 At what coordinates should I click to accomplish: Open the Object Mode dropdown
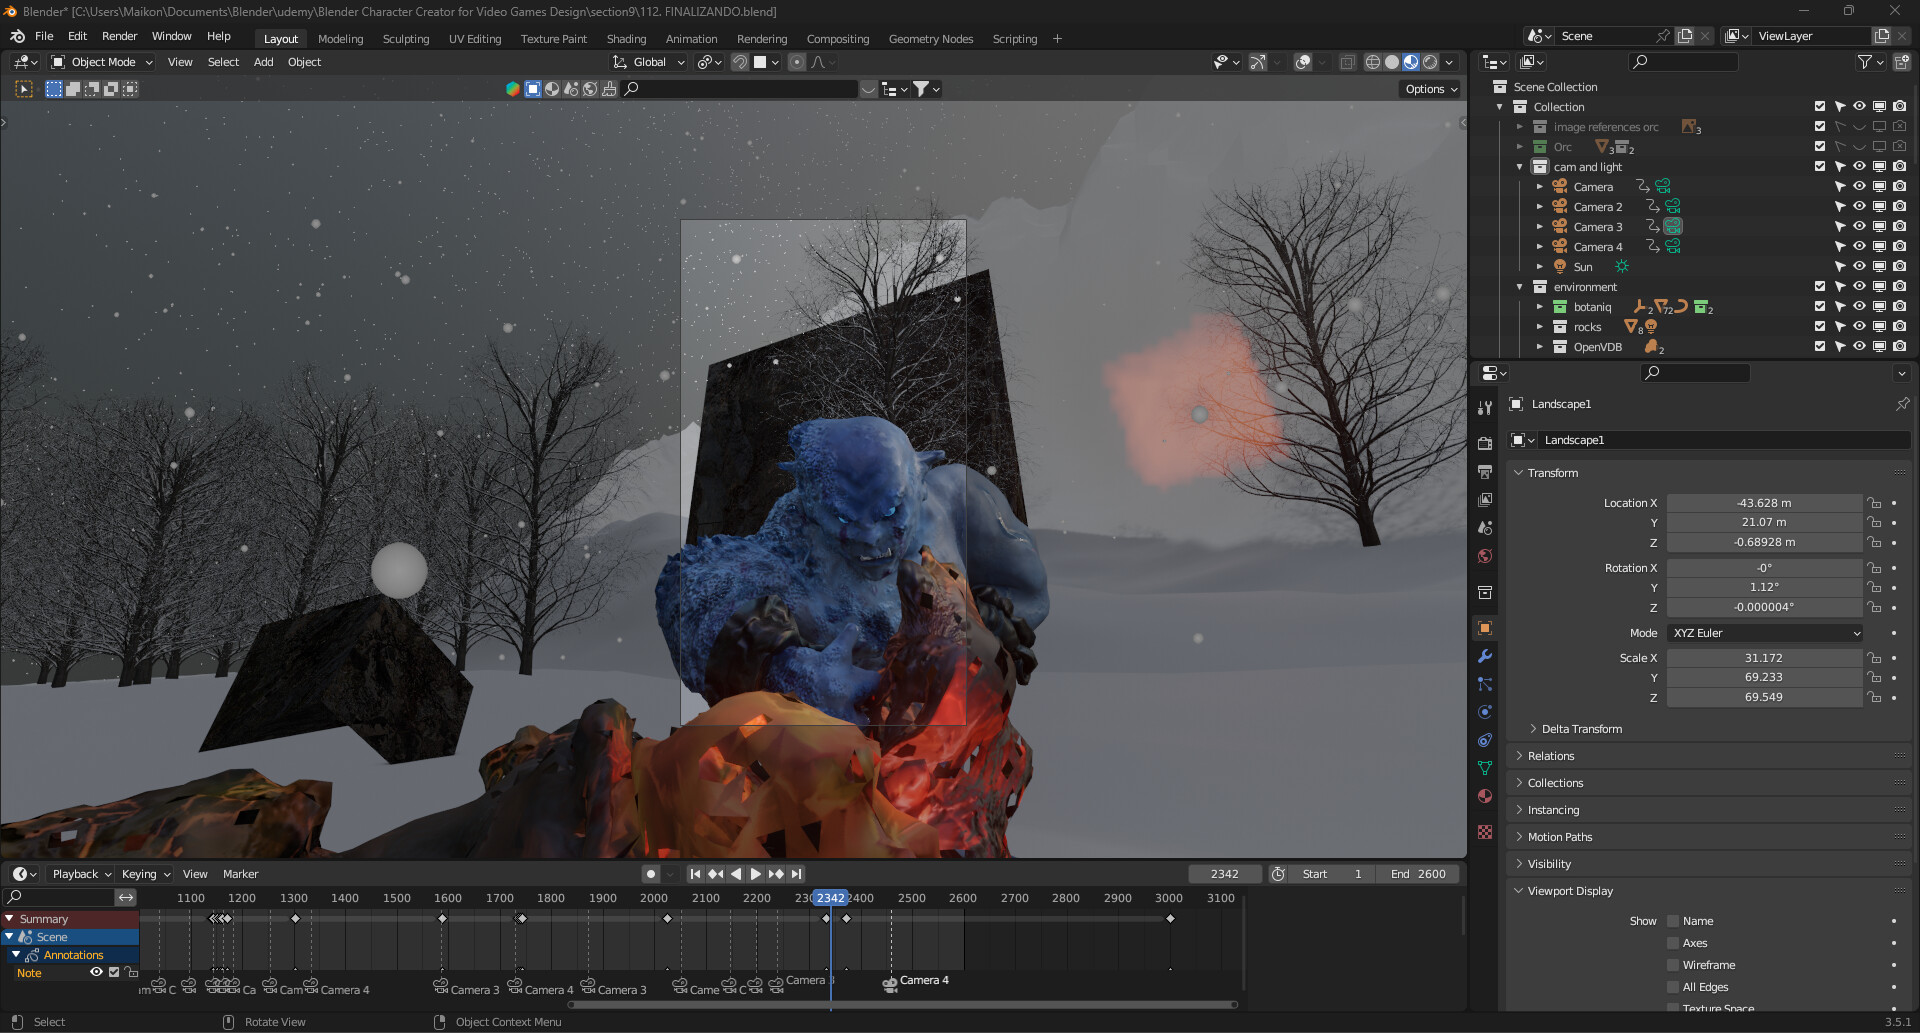(100, 62)
